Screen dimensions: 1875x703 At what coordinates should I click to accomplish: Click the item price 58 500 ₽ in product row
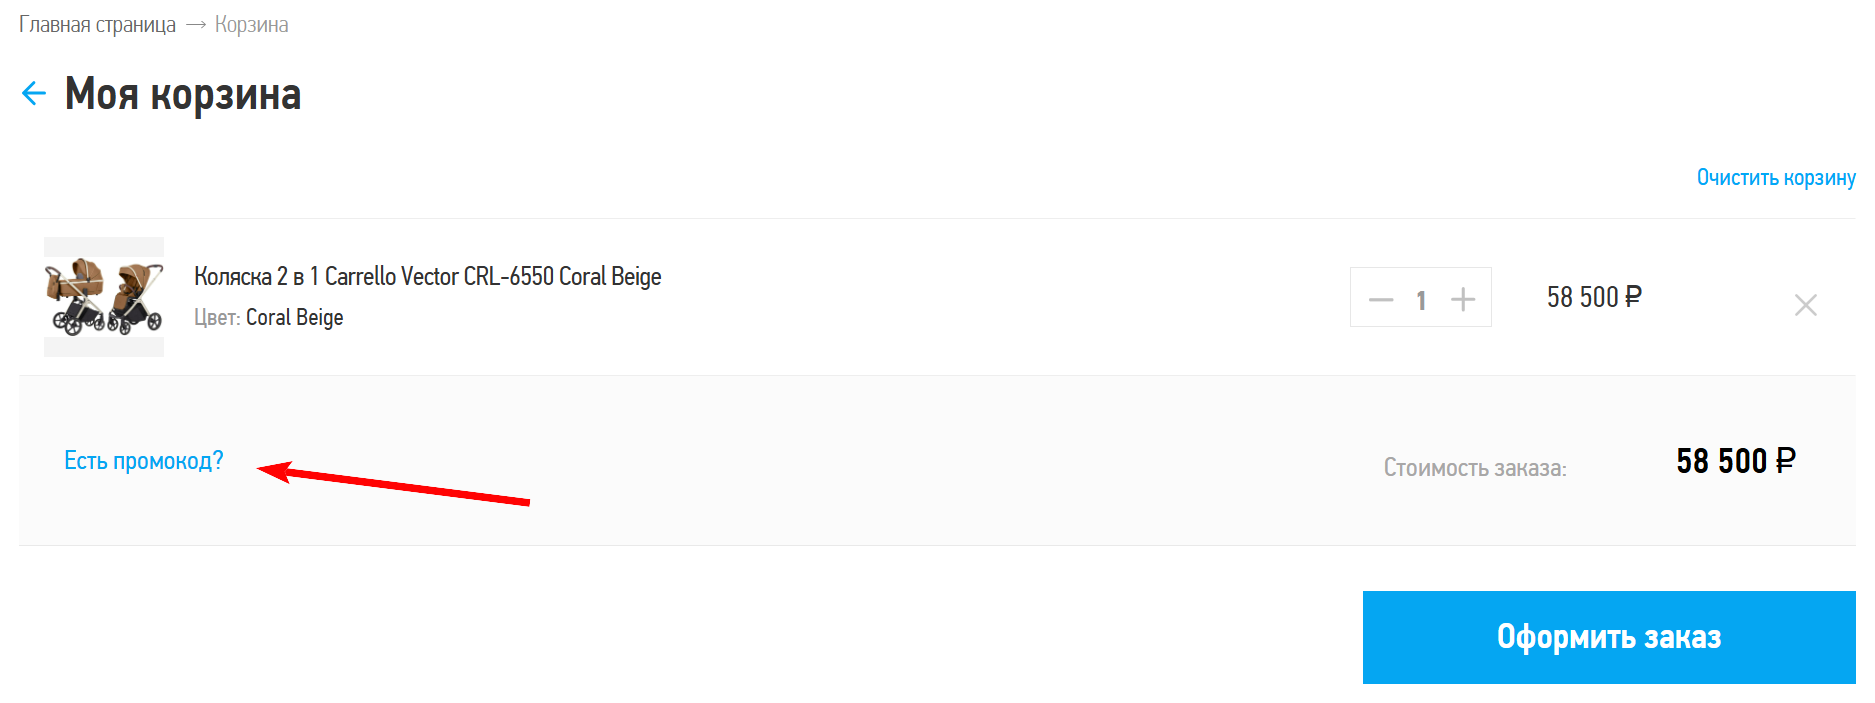(x=1594, y=297)
